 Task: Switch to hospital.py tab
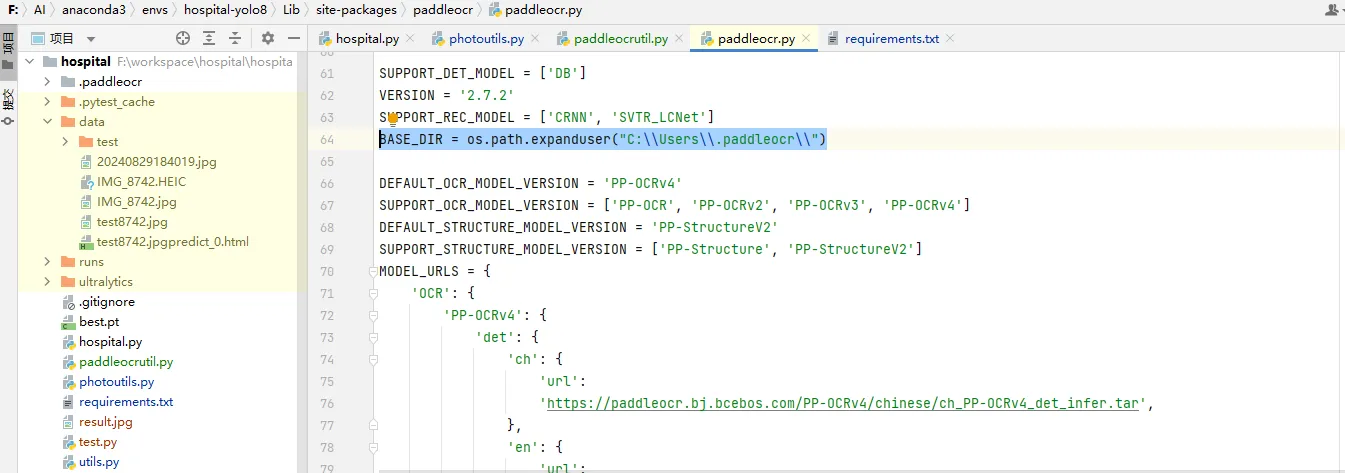click(x=367, y=39)
